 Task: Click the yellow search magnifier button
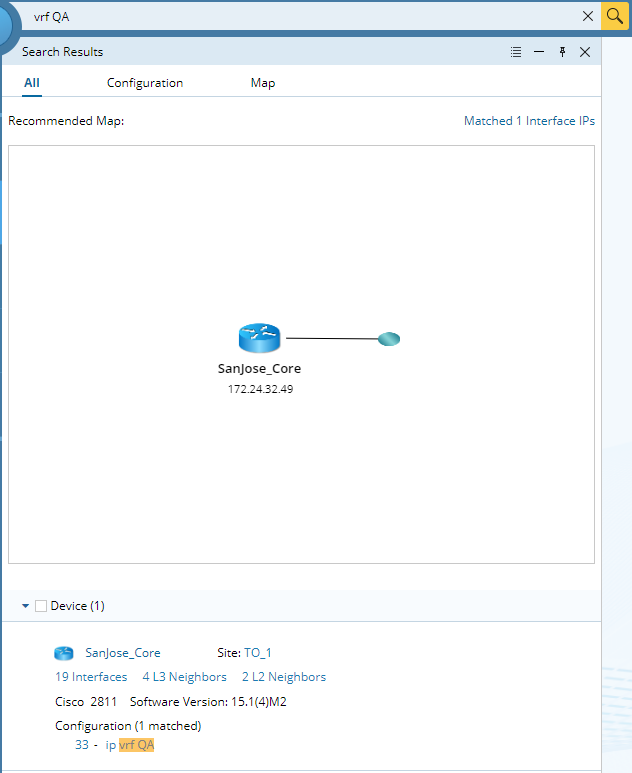[615, 16]
